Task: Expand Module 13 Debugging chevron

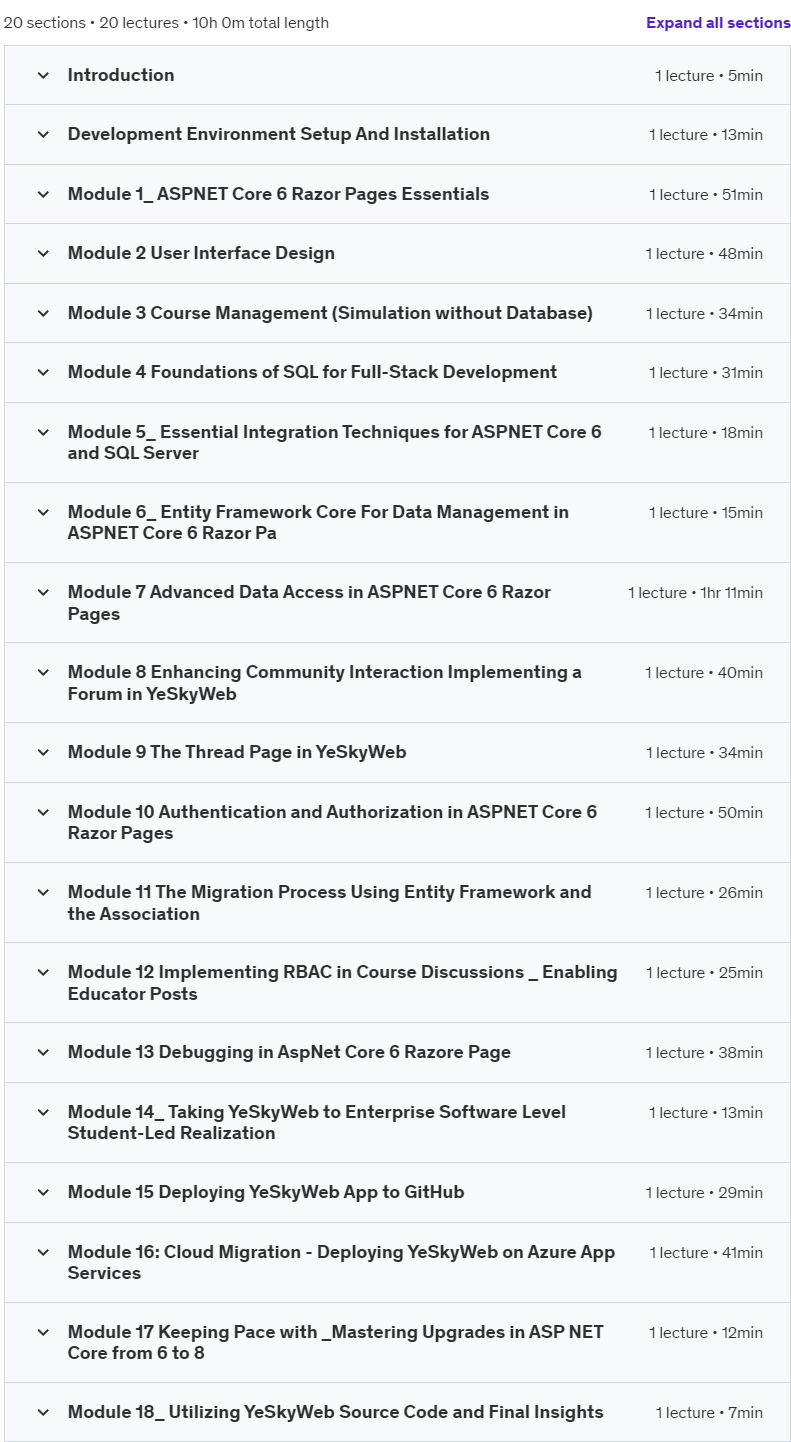Action: point(43,1052)
